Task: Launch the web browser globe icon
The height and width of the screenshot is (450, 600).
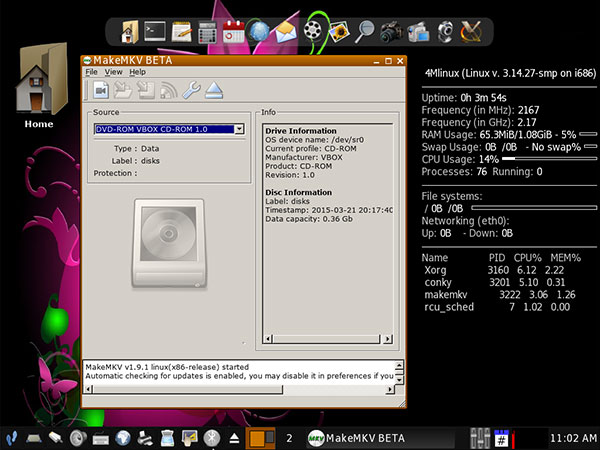Action: (260, 32)
